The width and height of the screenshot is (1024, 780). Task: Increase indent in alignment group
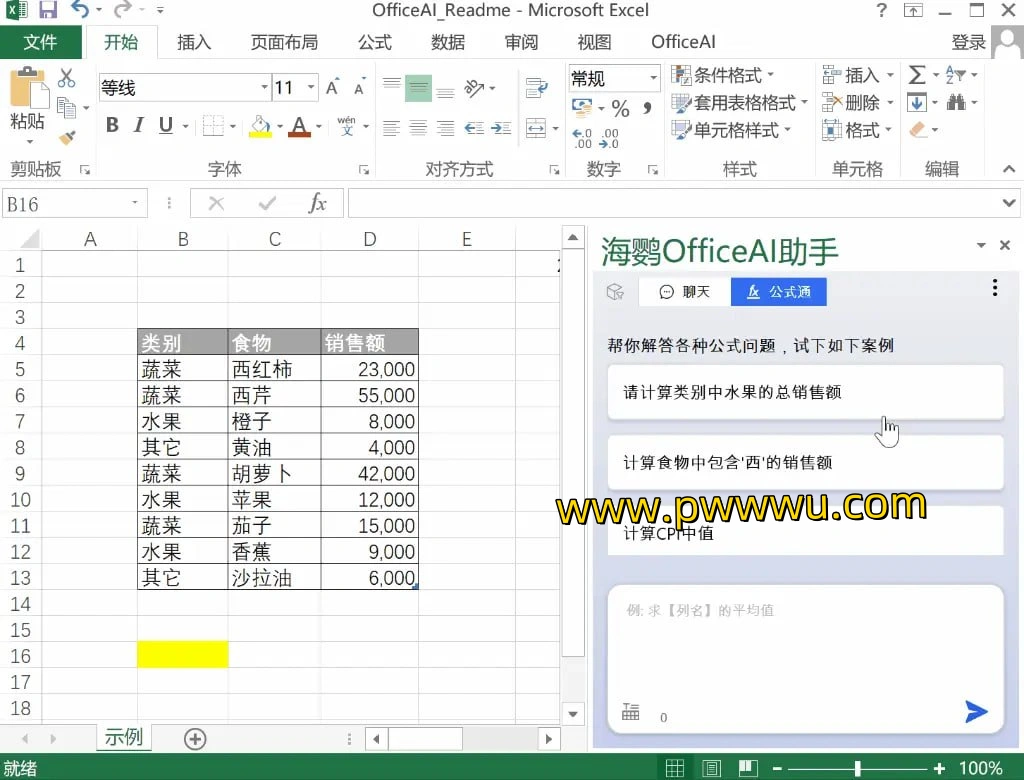coord(501,128)
